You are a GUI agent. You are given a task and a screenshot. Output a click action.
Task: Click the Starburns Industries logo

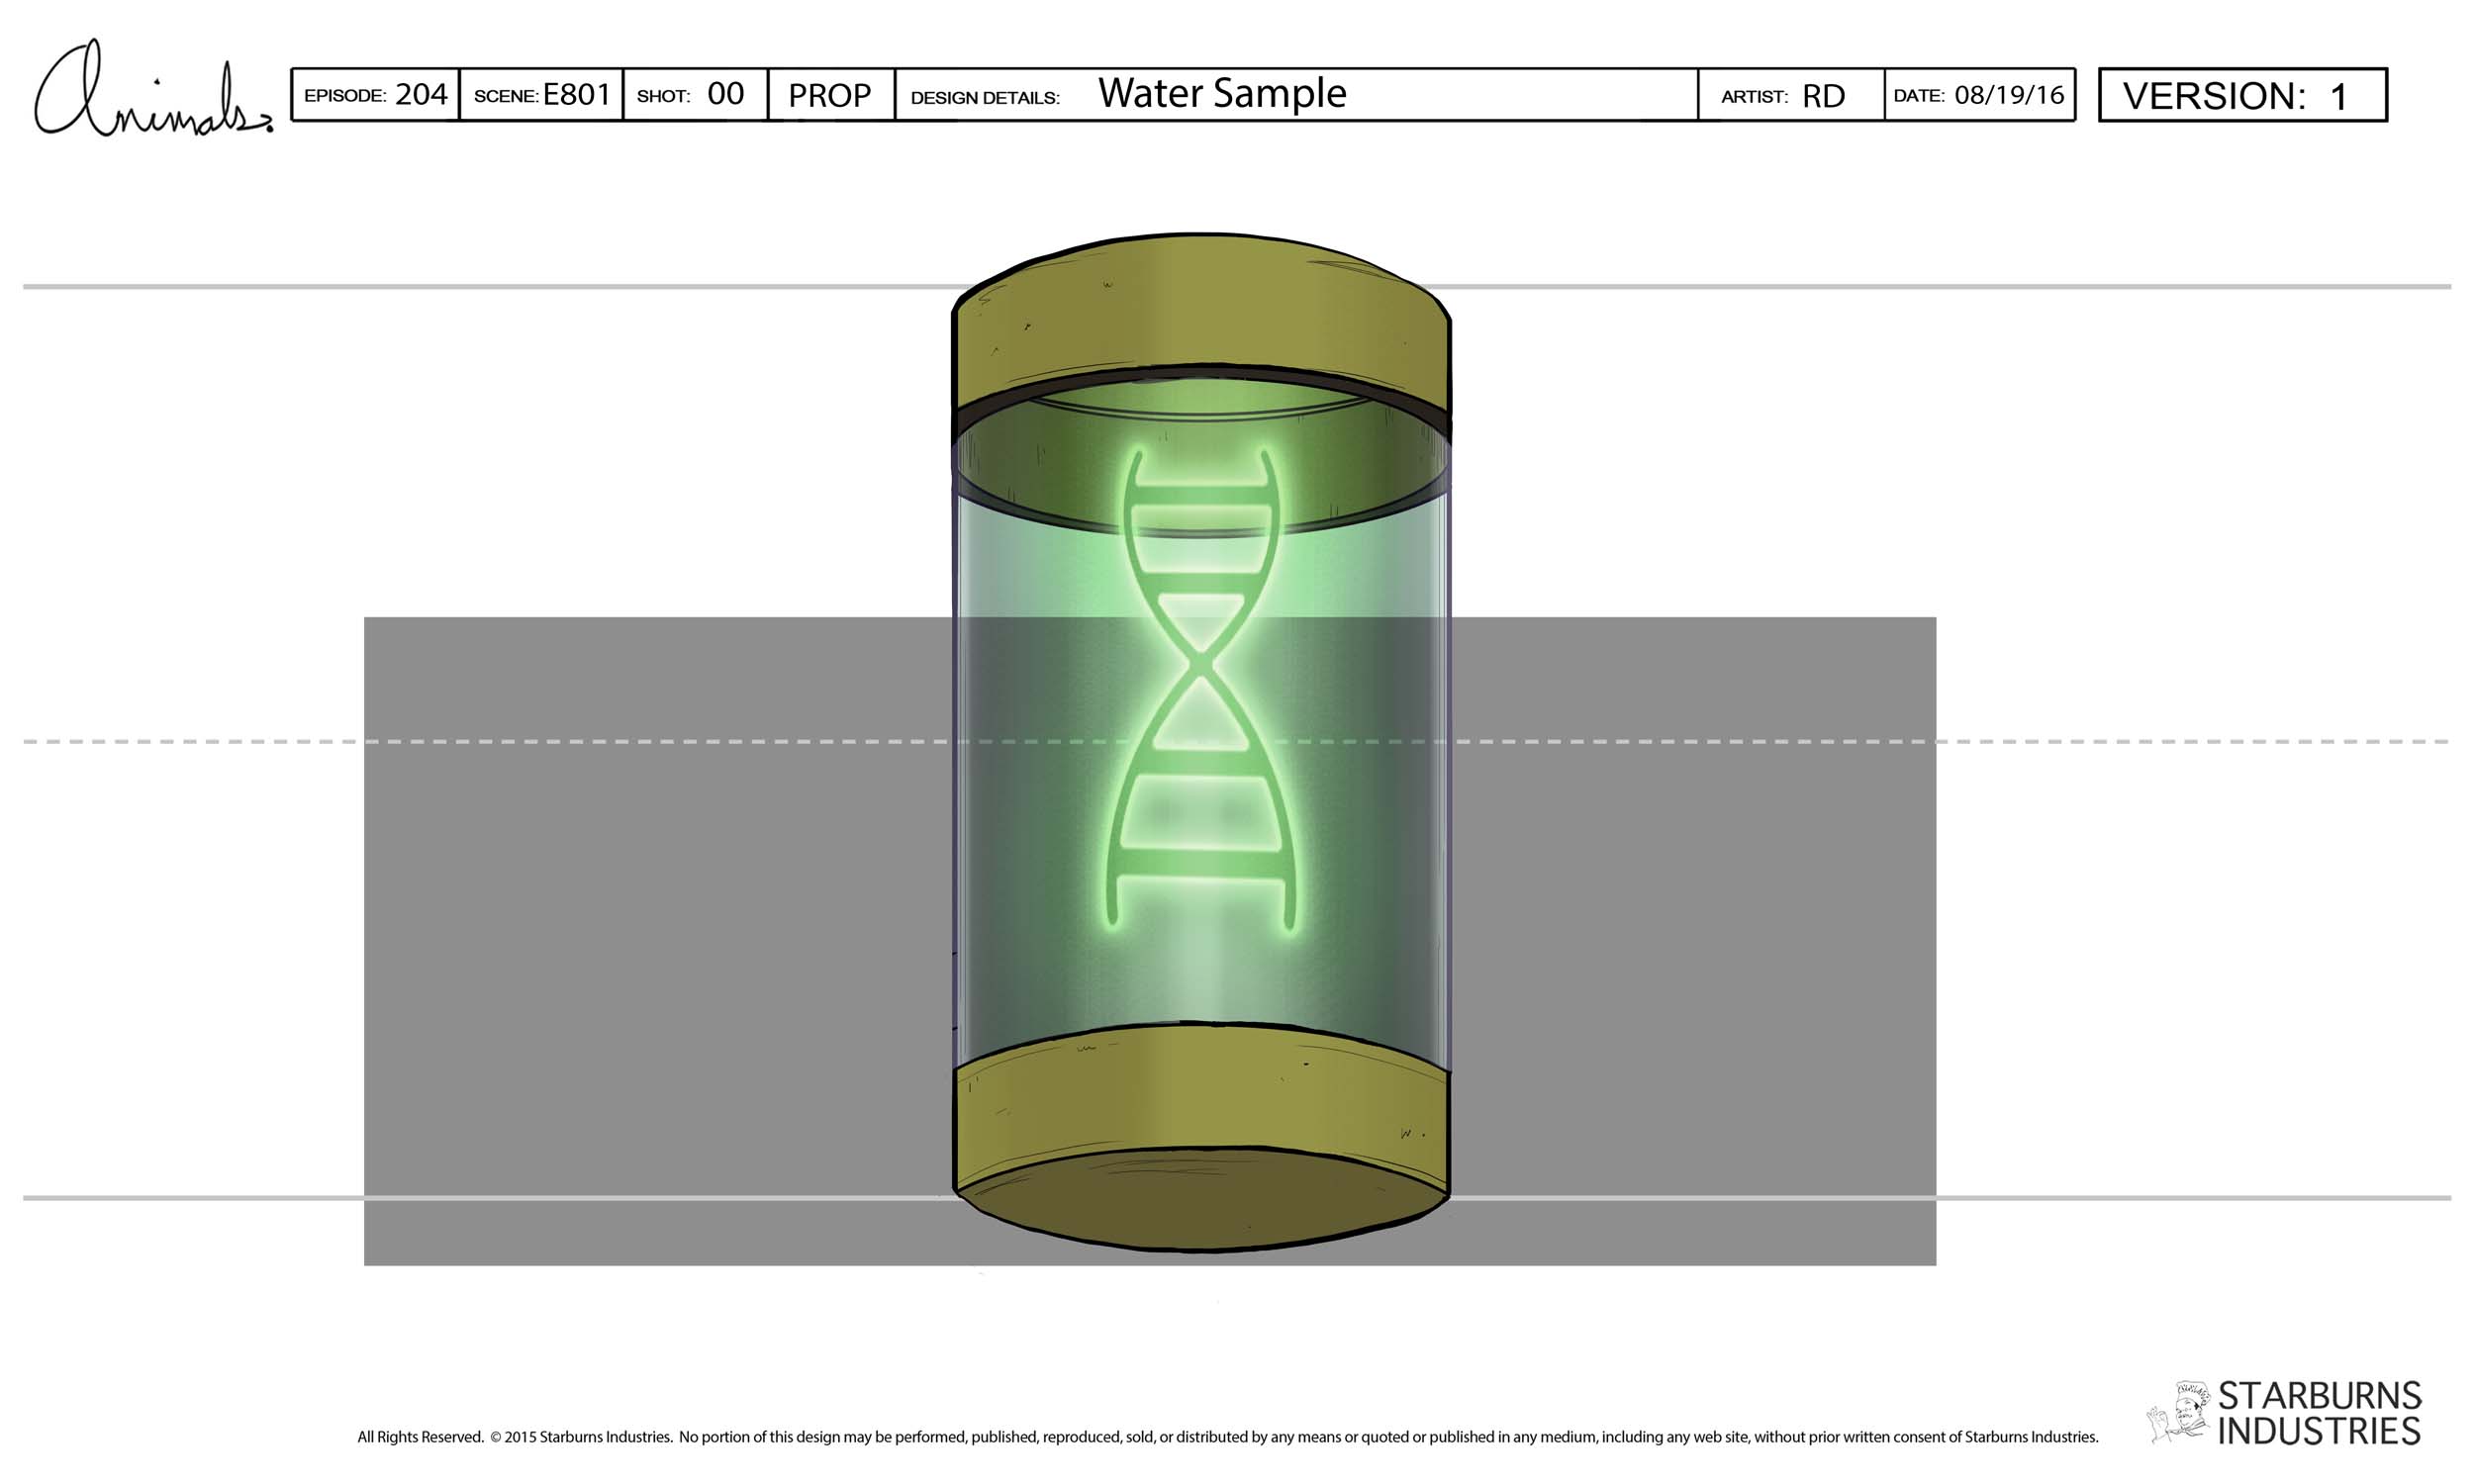tap(2284, 1413)
